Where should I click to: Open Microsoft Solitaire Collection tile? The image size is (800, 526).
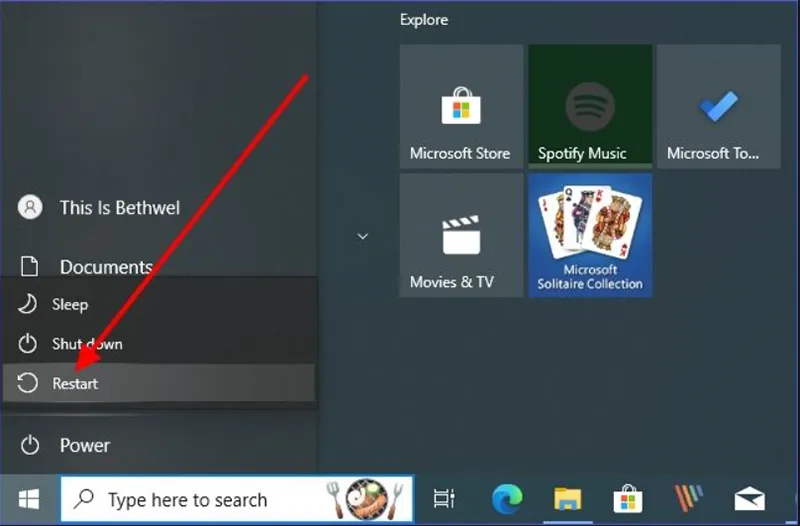pos(590,235)
